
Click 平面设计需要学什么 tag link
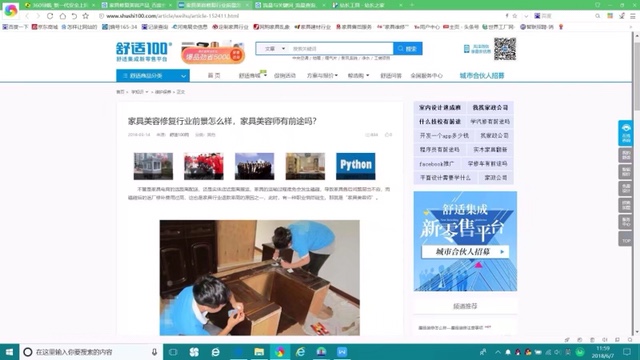point(445,178)
